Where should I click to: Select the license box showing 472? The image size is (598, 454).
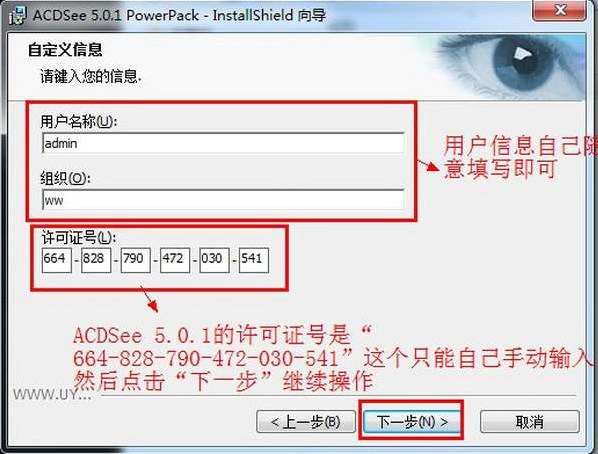pos(175,260)
